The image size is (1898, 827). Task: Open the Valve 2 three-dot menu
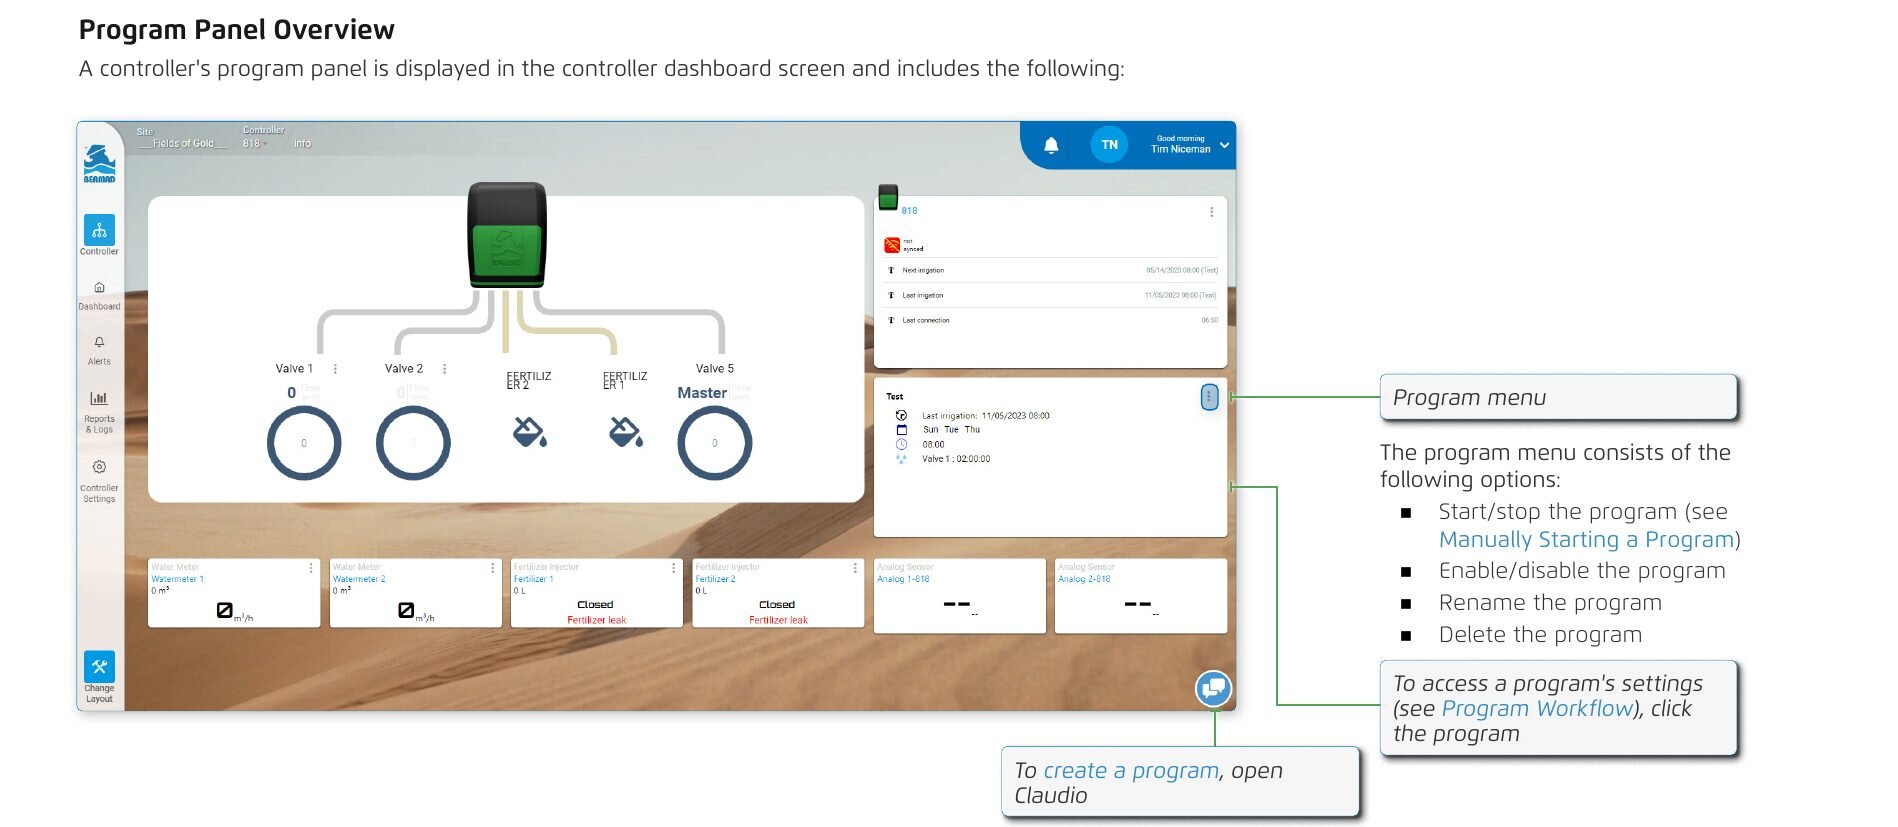[444, 369]
